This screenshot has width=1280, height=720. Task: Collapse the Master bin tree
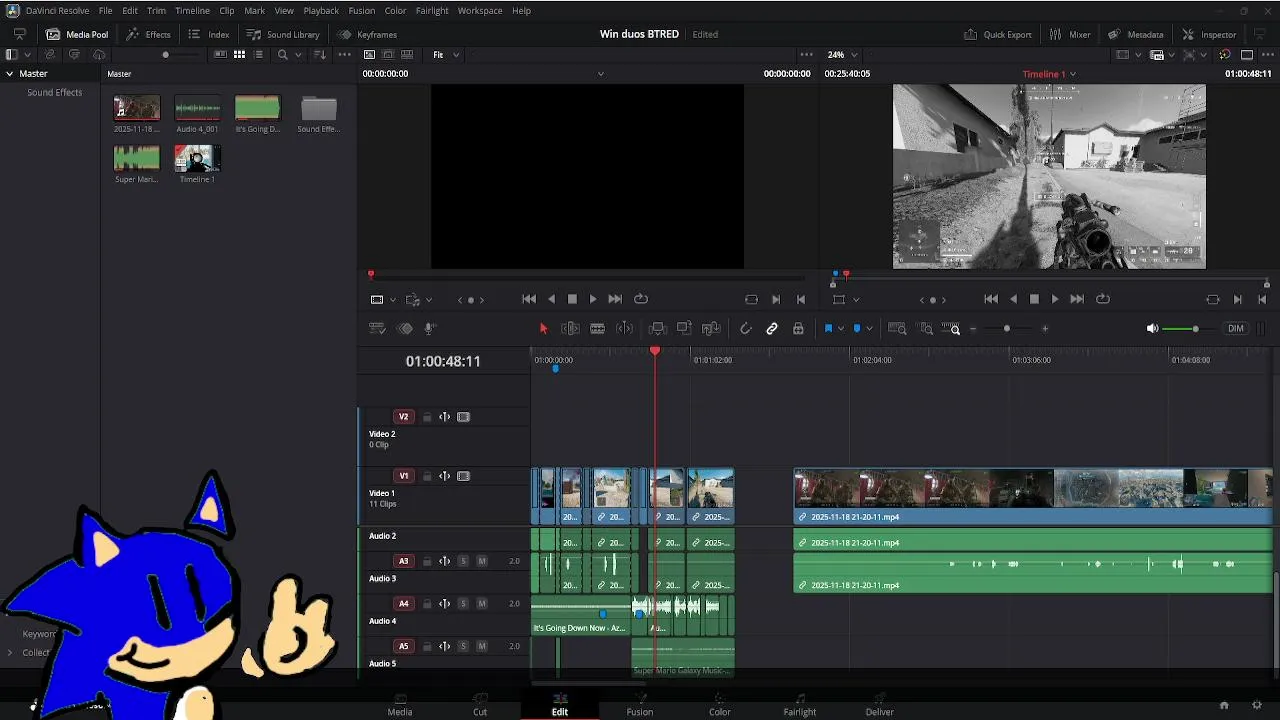tap(10, 74)
